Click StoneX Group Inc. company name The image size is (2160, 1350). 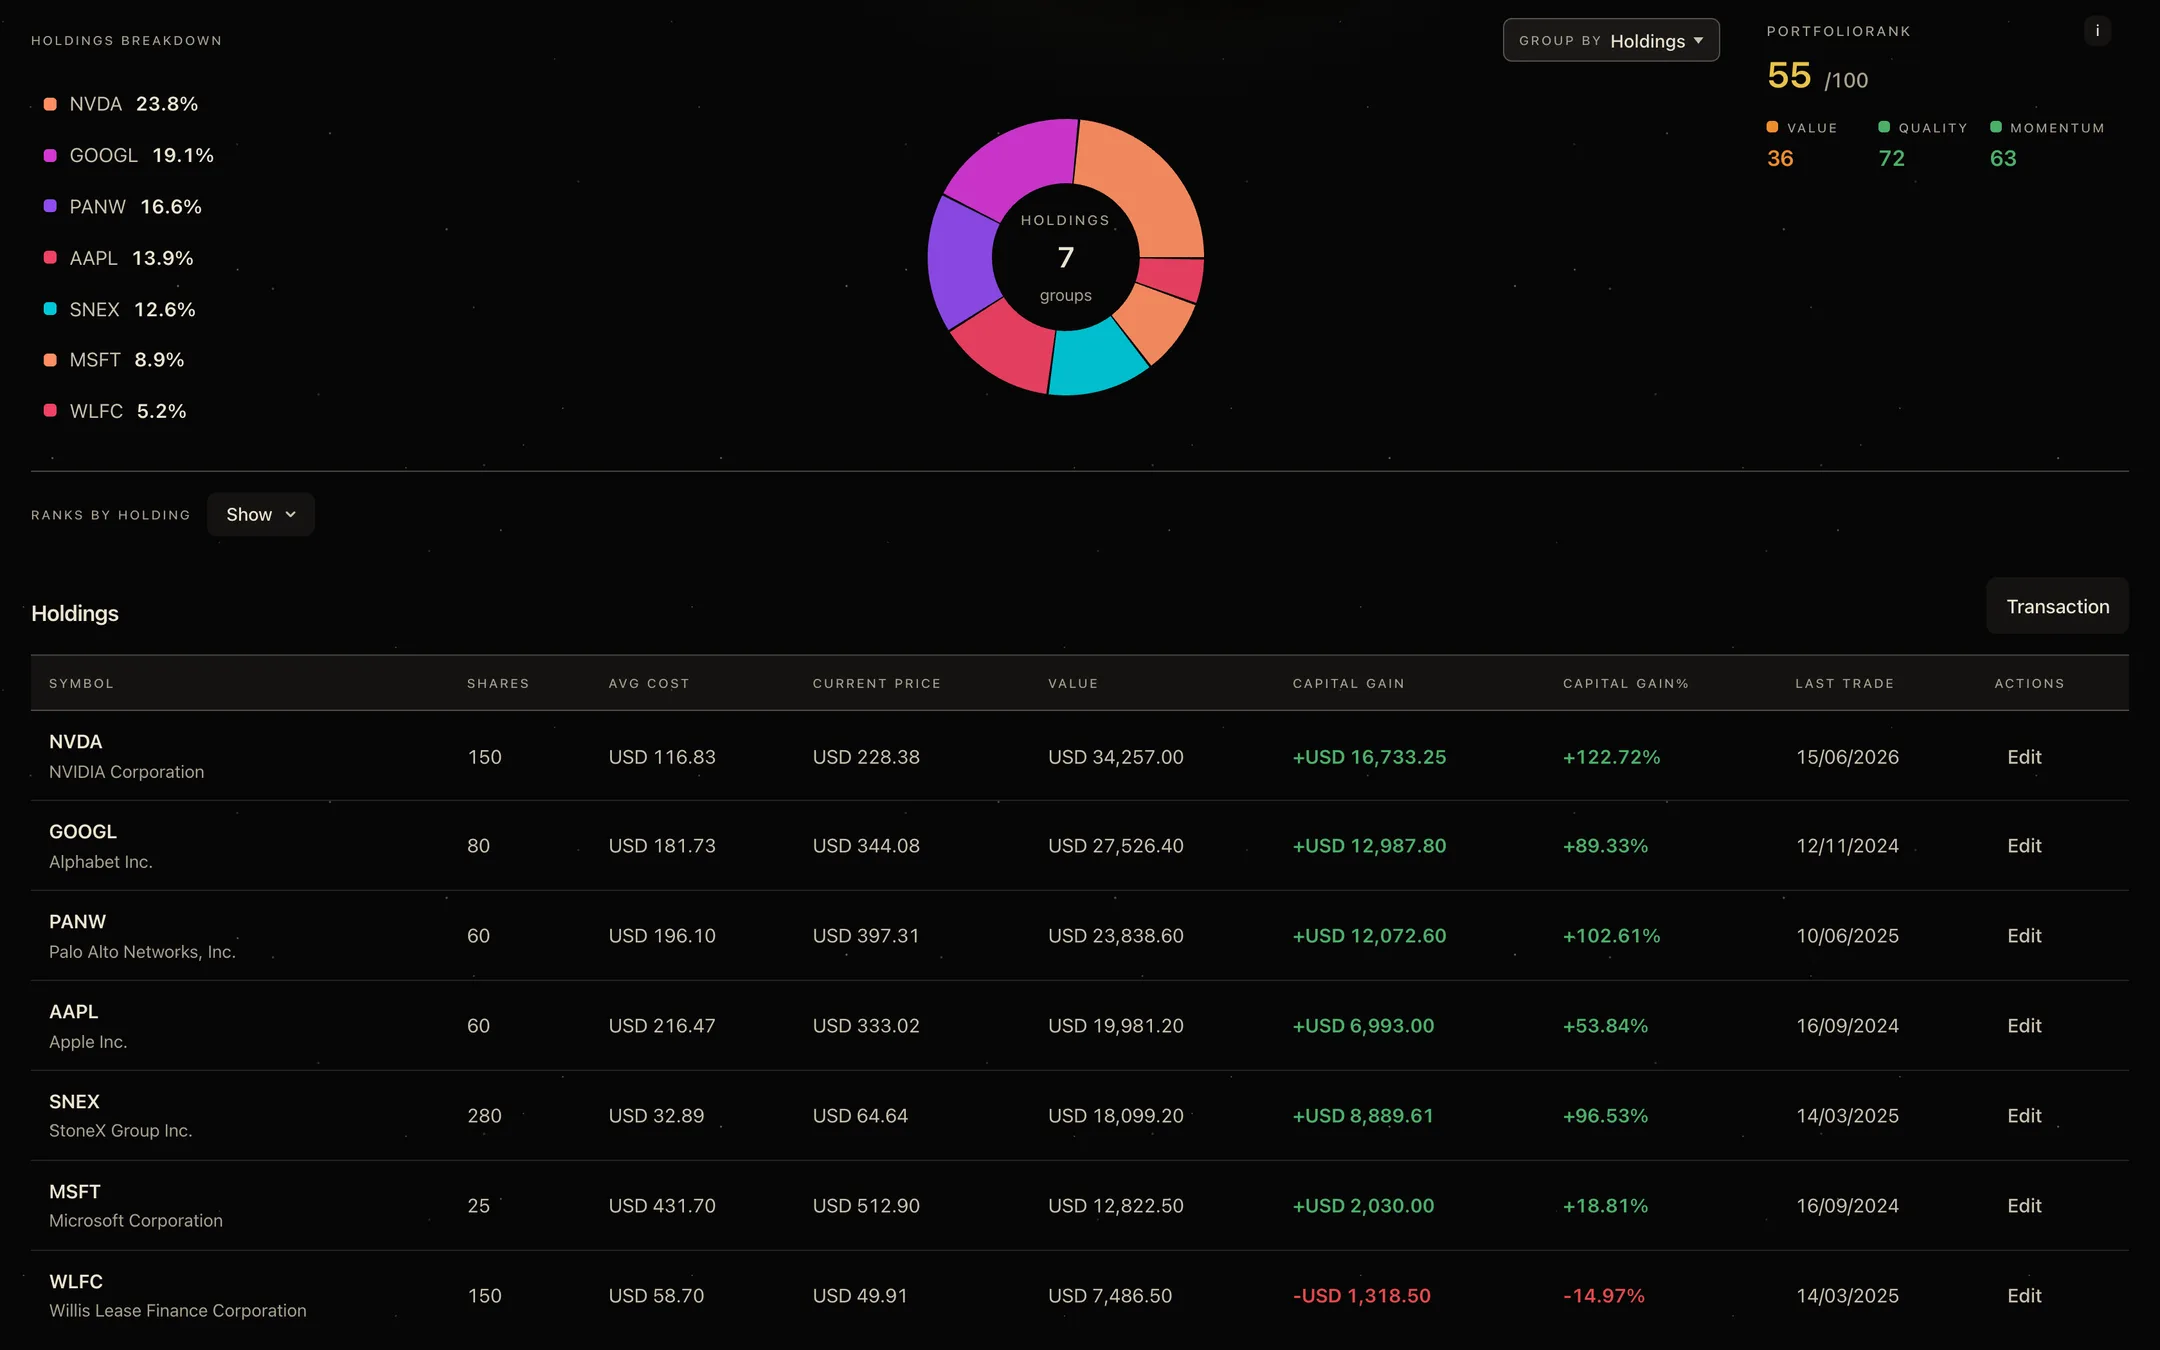click(x=121, y=1131)
